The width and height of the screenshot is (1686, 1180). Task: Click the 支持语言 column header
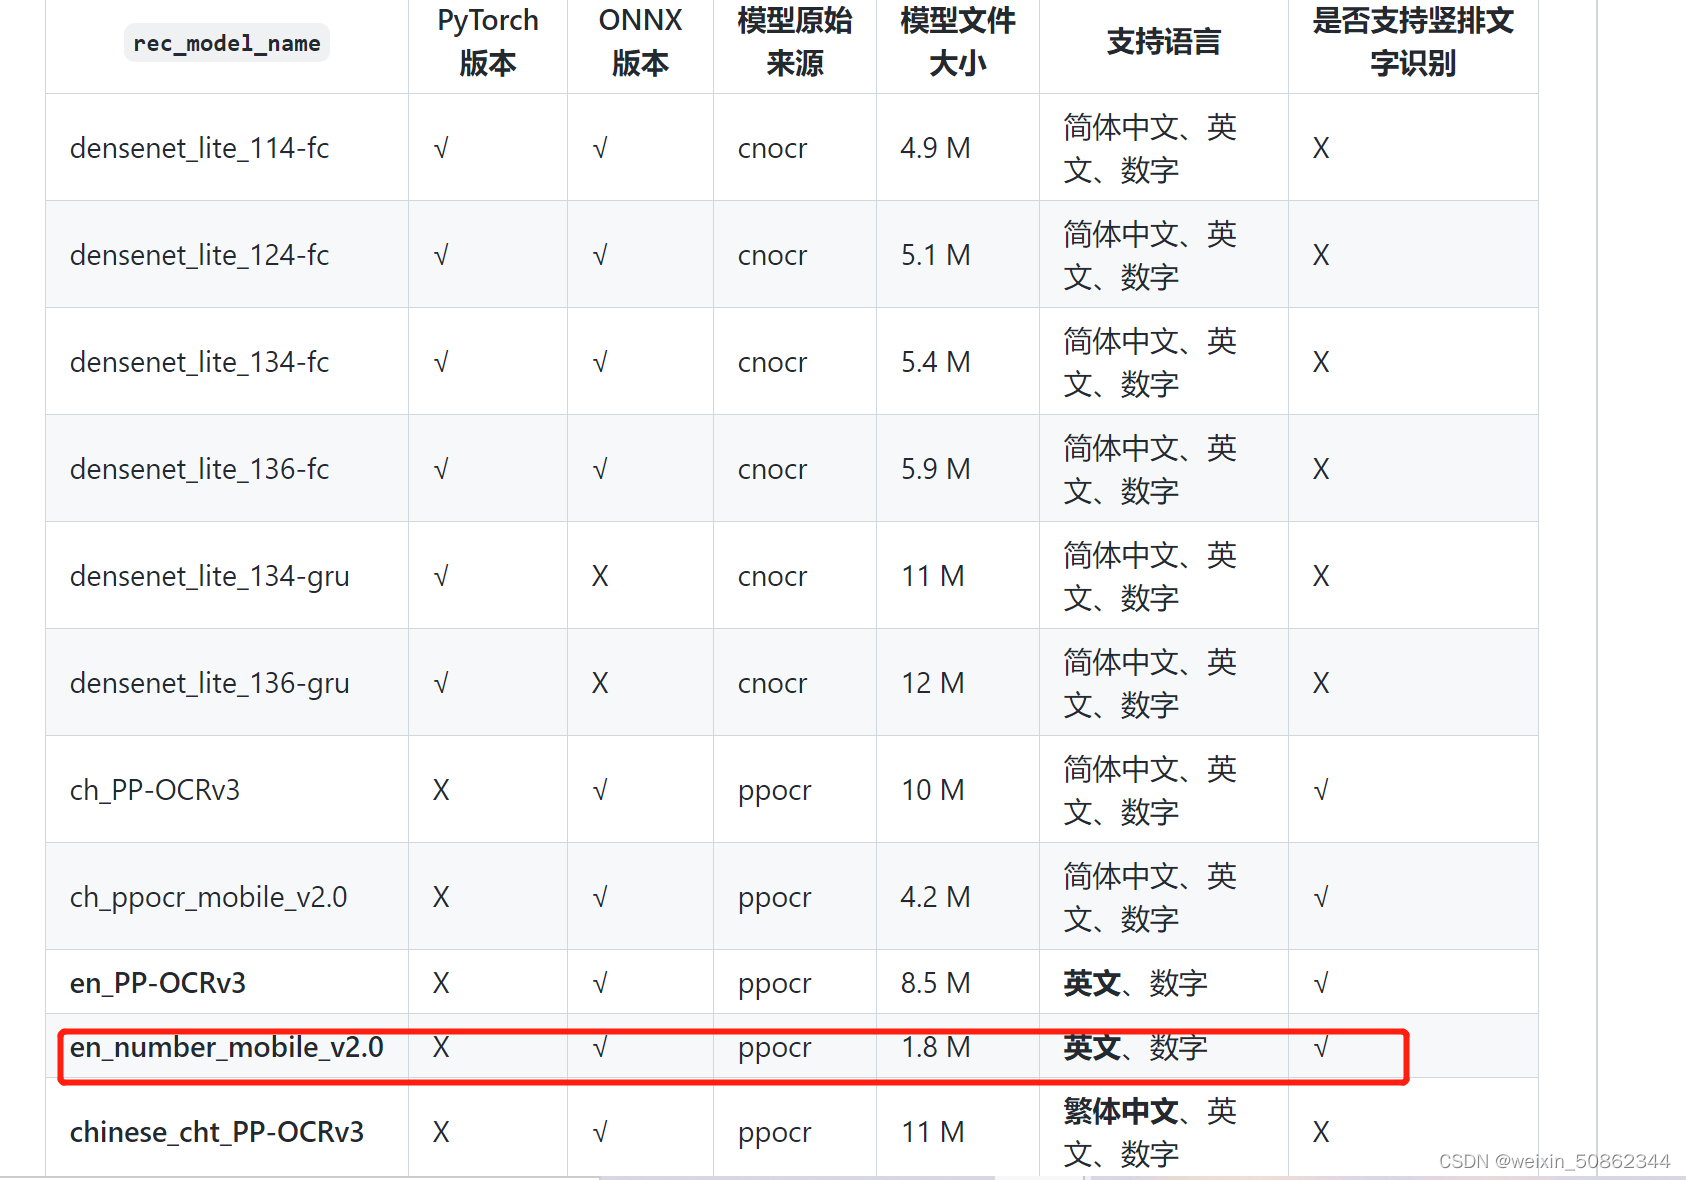(x=1164, y=42)
